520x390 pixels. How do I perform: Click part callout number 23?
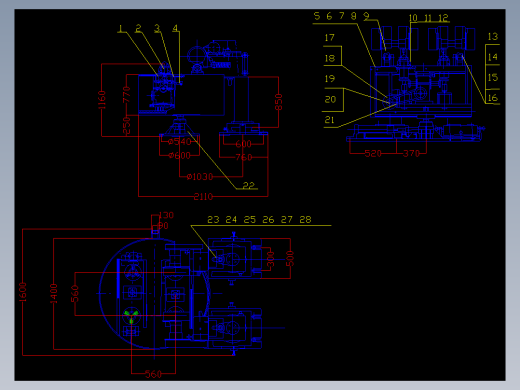tap(213, 220)
